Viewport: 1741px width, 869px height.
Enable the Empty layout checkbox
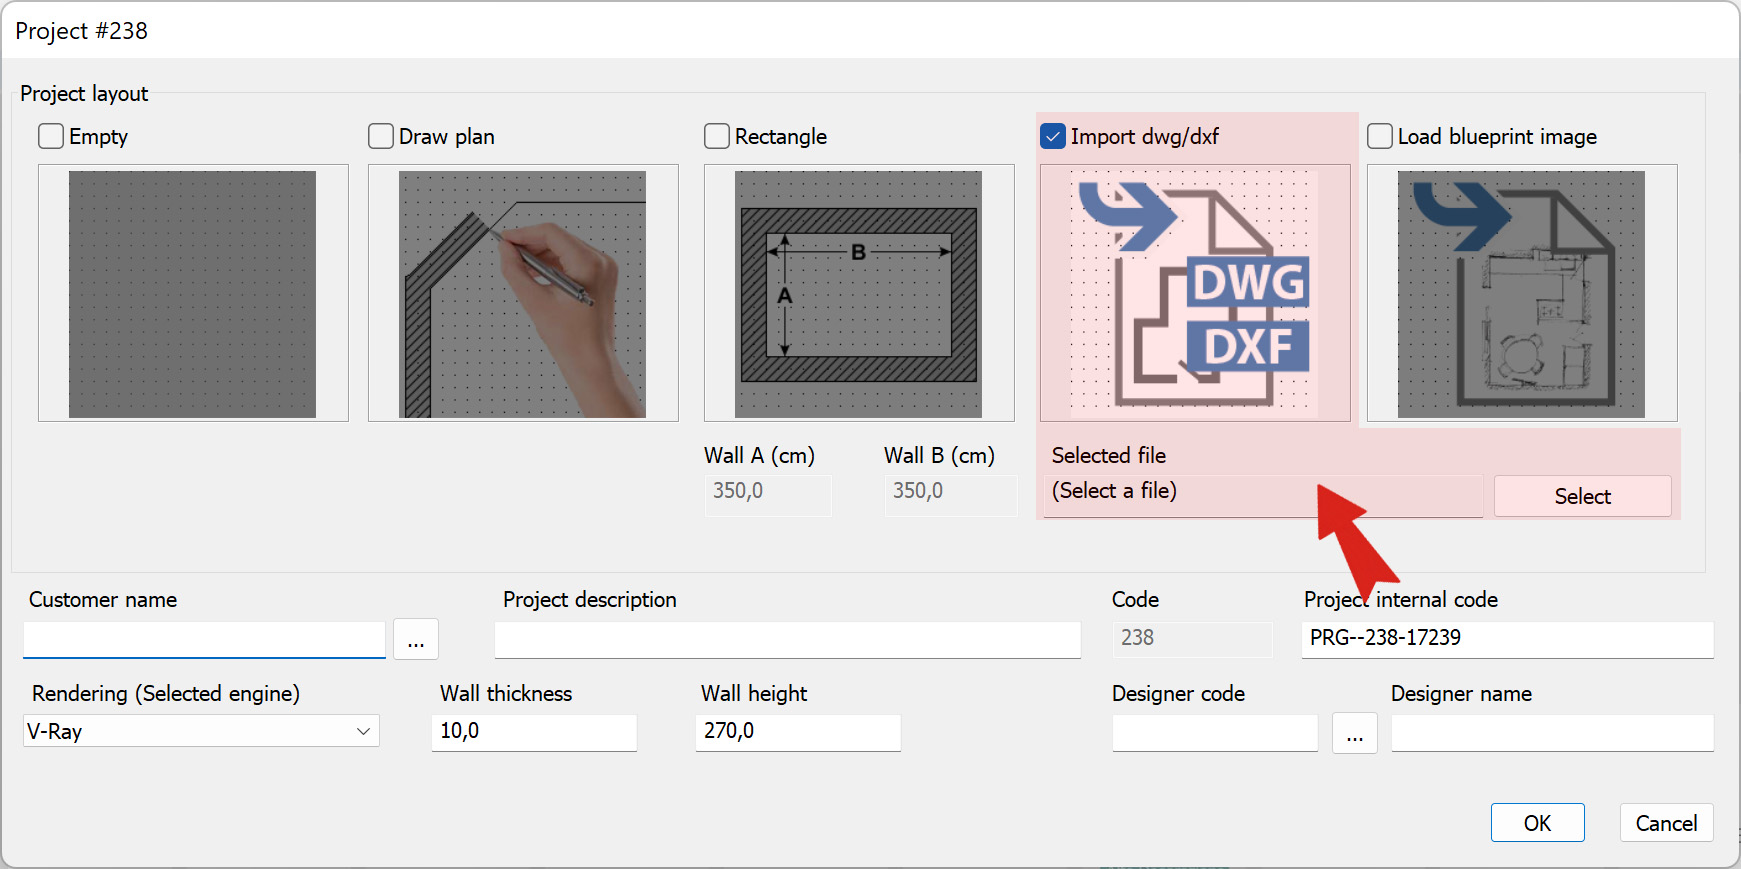(51, 136)
